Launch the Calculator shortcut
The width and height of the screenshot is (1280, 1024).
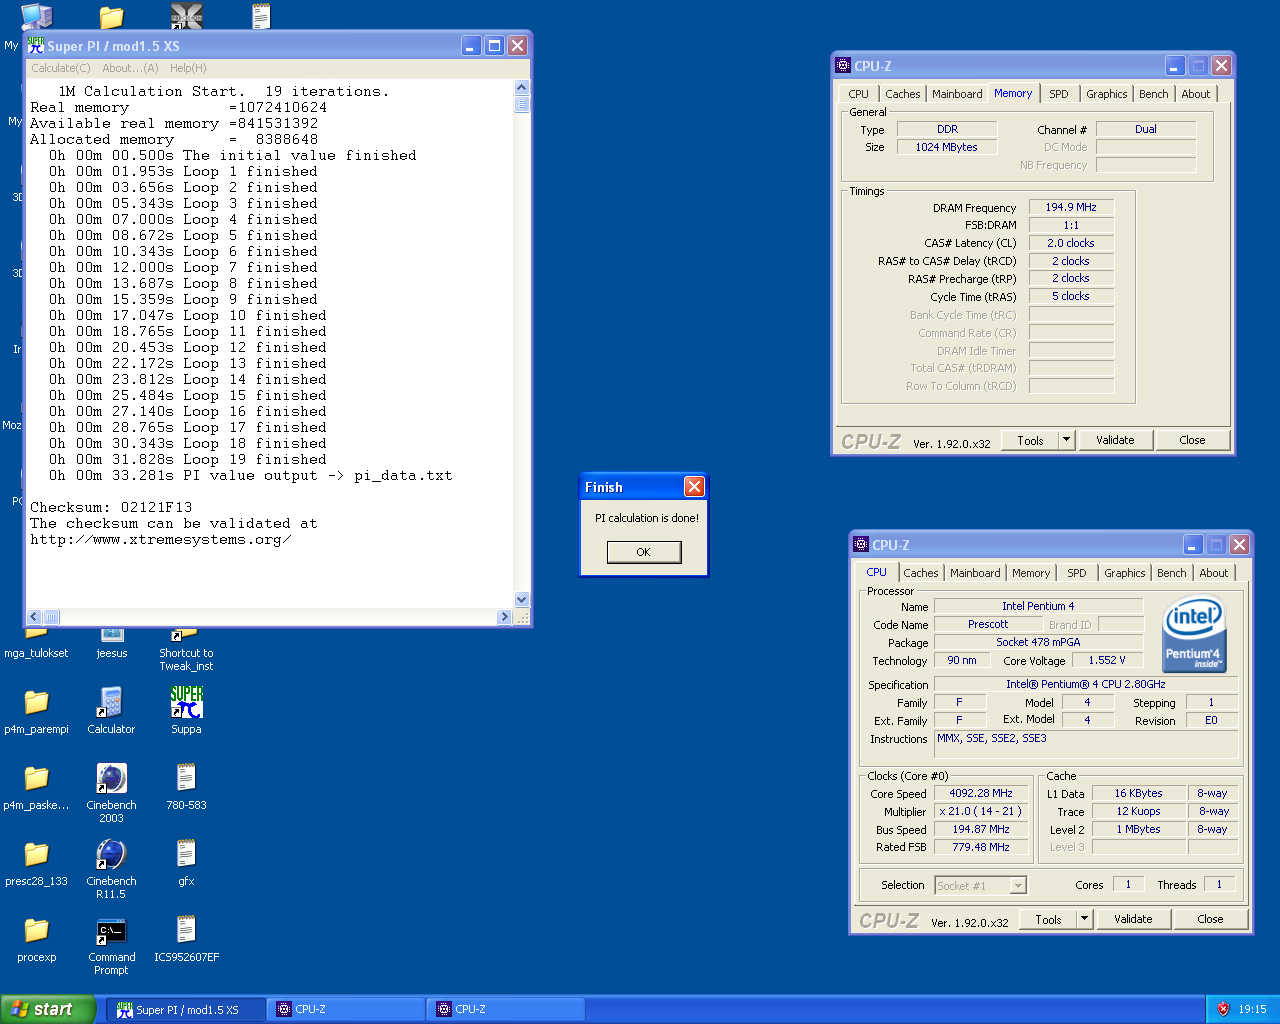click(111, 711)
